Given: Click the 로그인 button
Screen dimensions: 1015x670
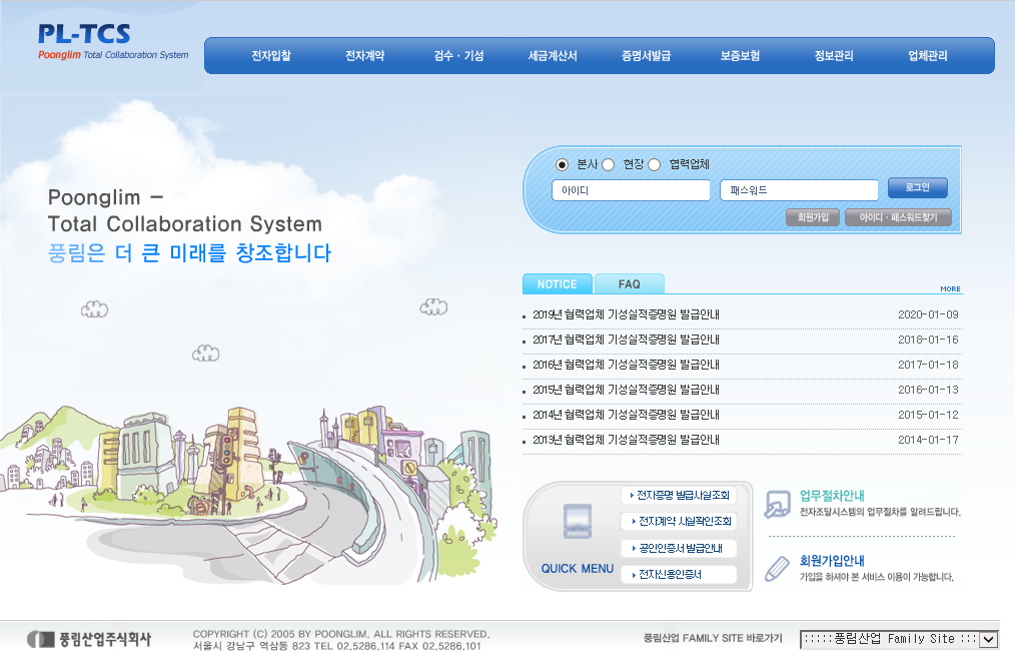Looking at the screenshot, I should (x=918, y=188).
